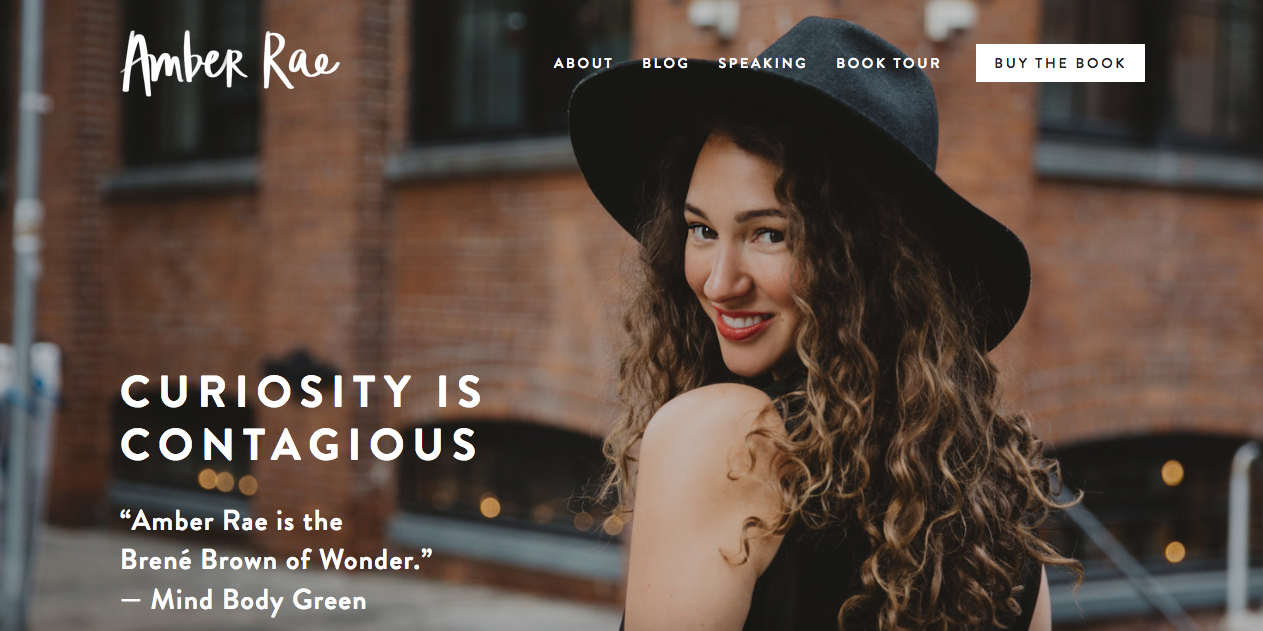Select BOOK TOUR in navigation
Viewport: 1263px width, 631px height.
pyautogui.click(x=888, y=63)
